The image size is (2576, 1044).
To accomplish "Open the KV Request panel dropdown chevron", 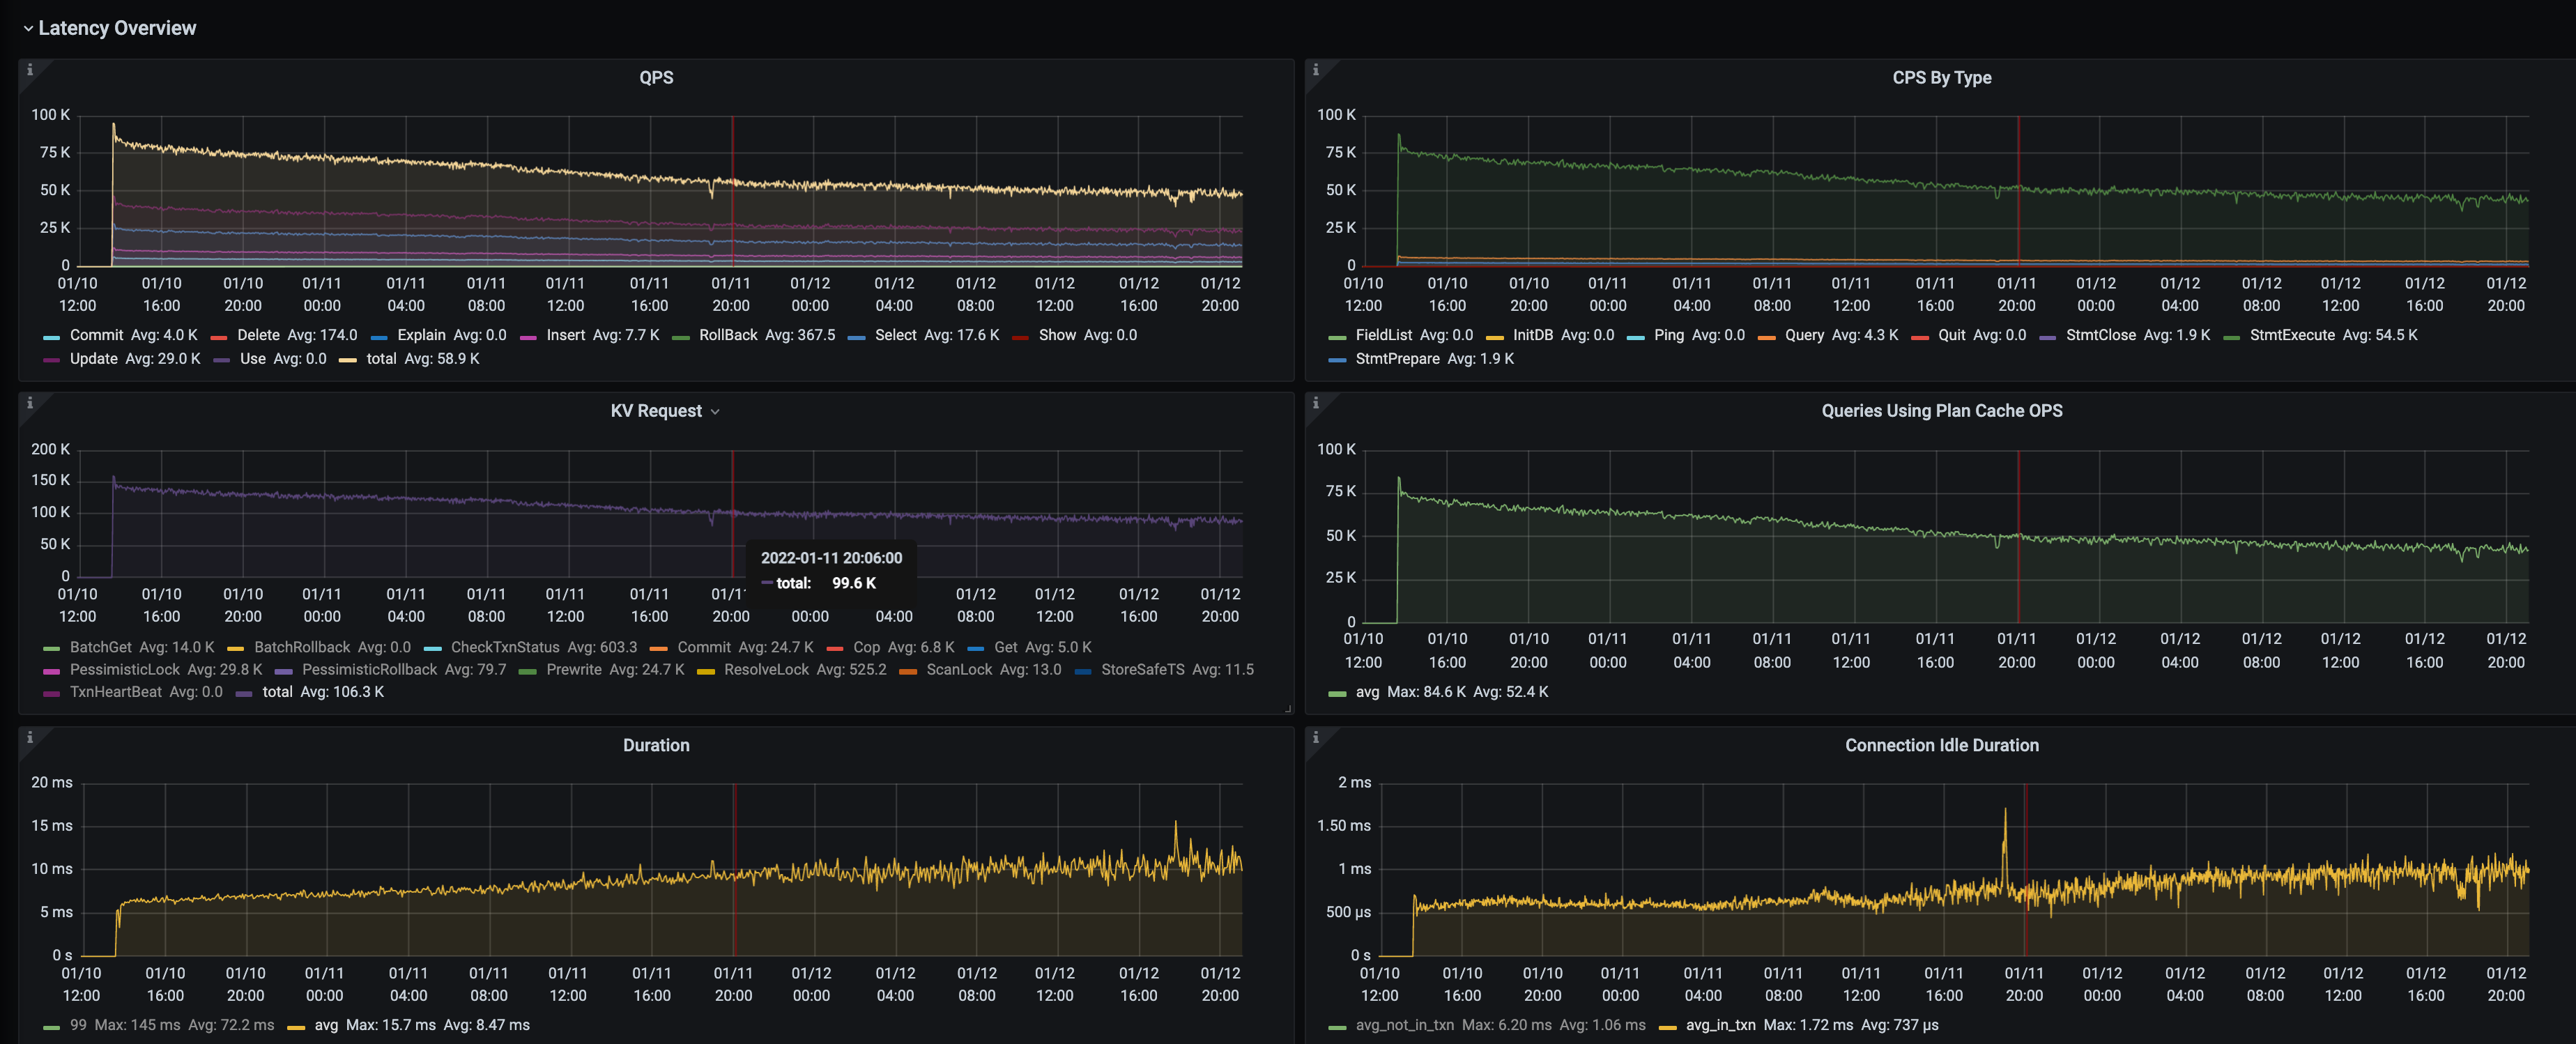I will 714,411.
